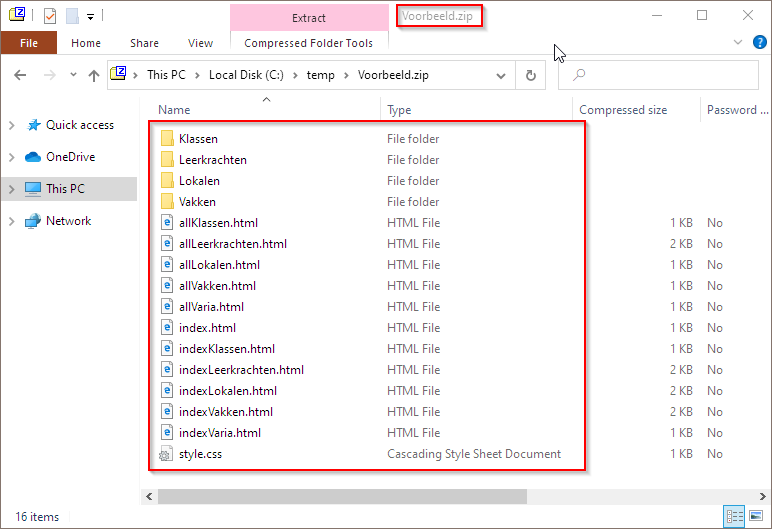
Task: Open the address bar history dropdown
Action: [501, 75]
